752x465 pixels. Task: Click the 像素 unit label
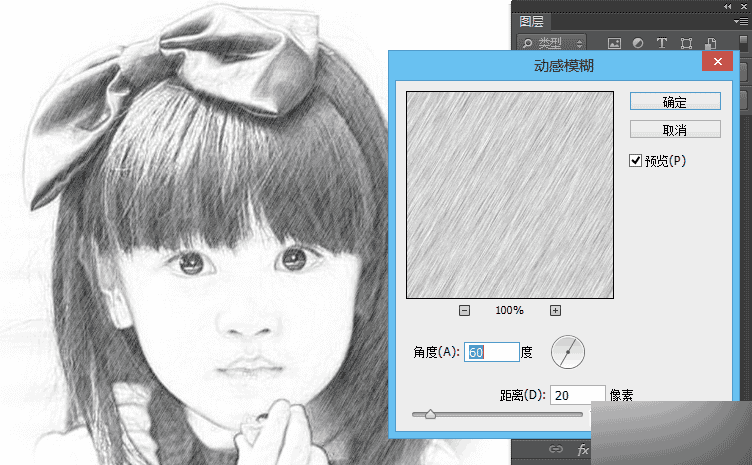(622, 395)
